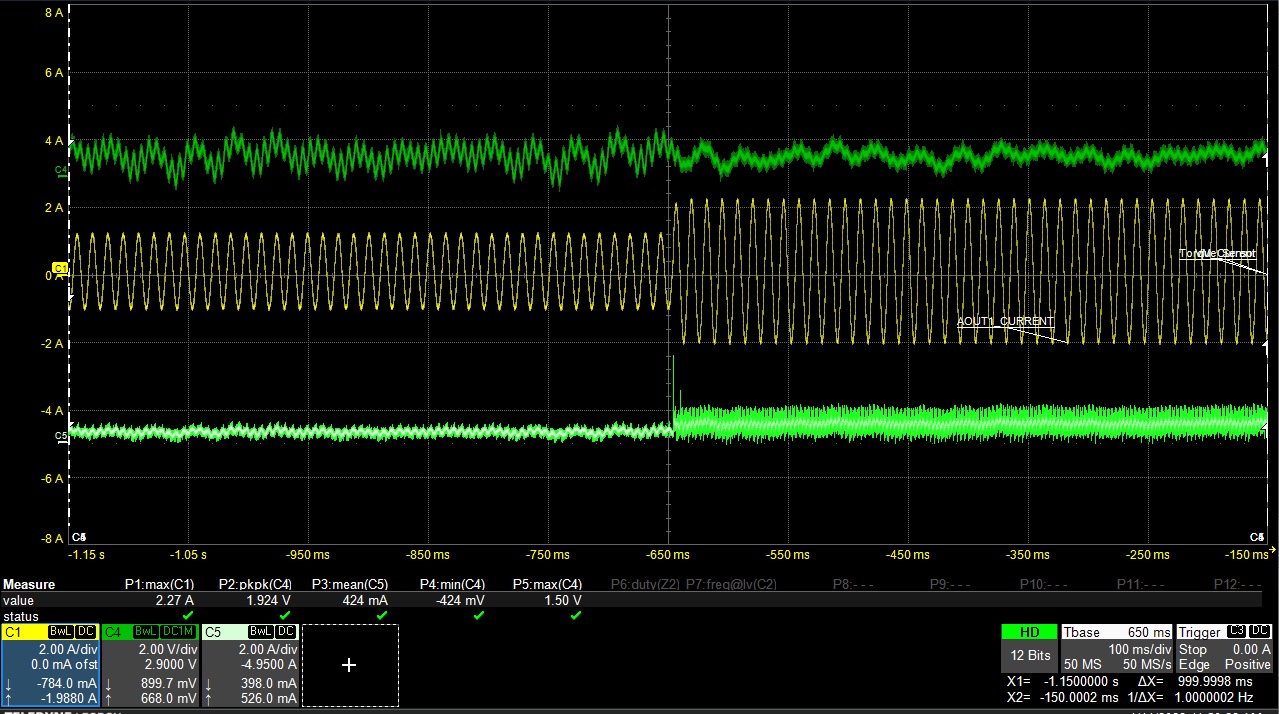Screen dimensions: 1279x714
Task: Click the DC1M coupling badge on C4
Action: pos(177,632)
